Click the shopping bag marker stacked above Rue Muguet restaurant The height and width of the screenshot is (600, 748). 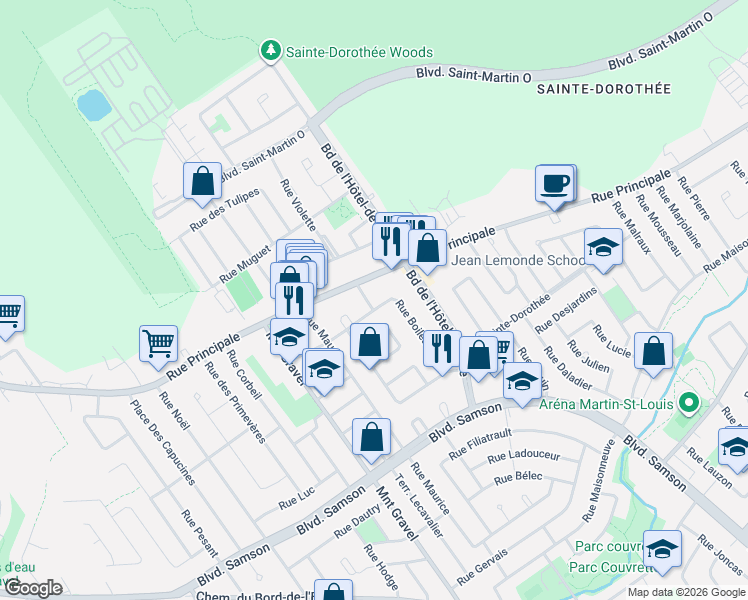[x=290, y=273]
